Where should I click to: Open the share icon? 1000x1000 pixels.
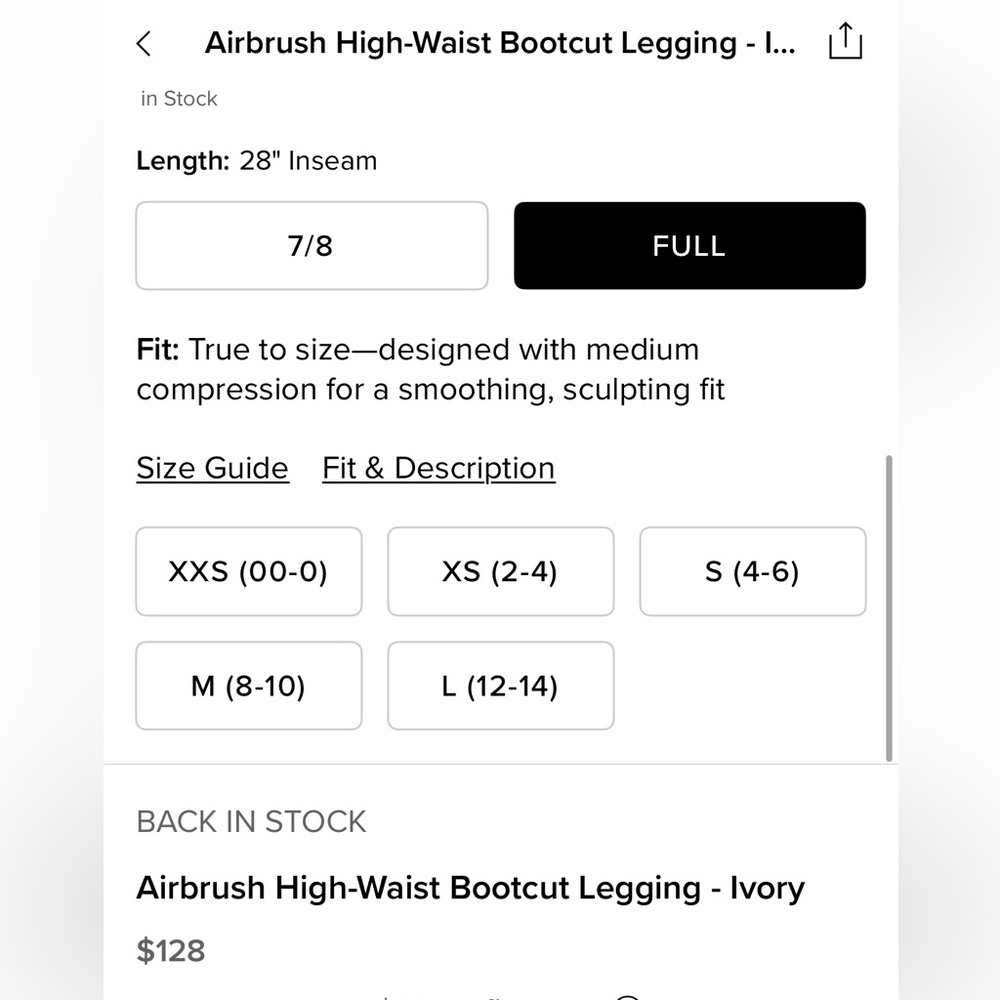tap(846, 41)
